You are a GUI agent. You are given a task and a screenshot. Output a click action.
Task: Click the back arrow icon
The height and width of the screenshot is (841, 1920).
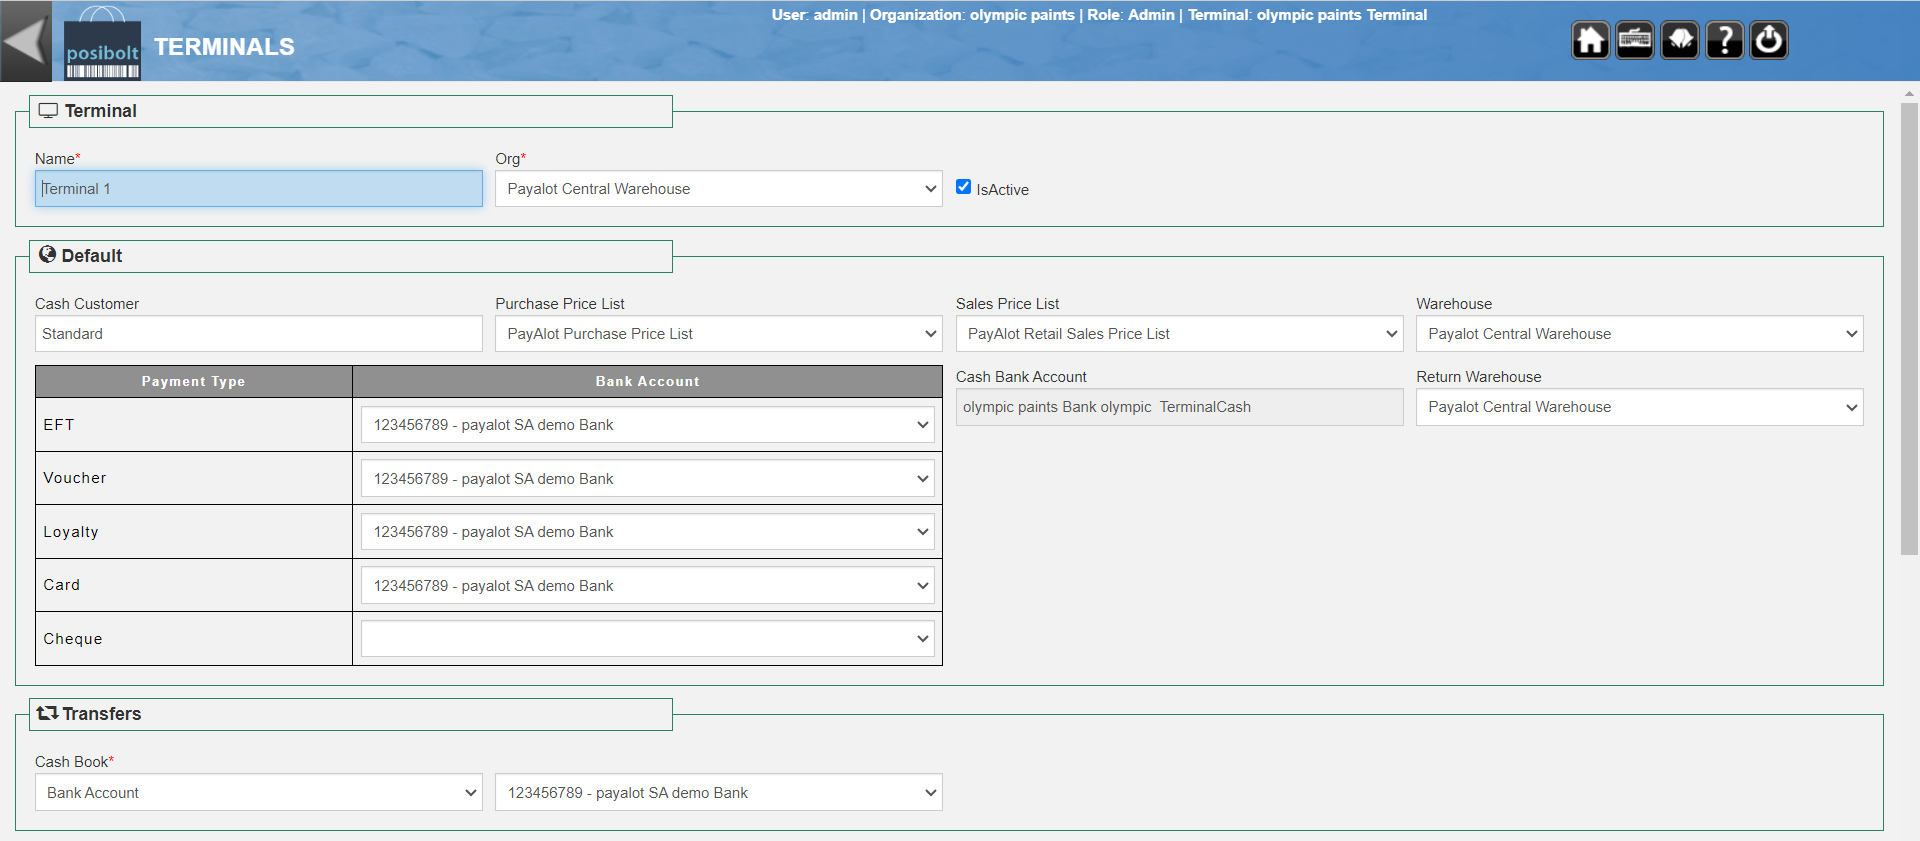[25, 41]
